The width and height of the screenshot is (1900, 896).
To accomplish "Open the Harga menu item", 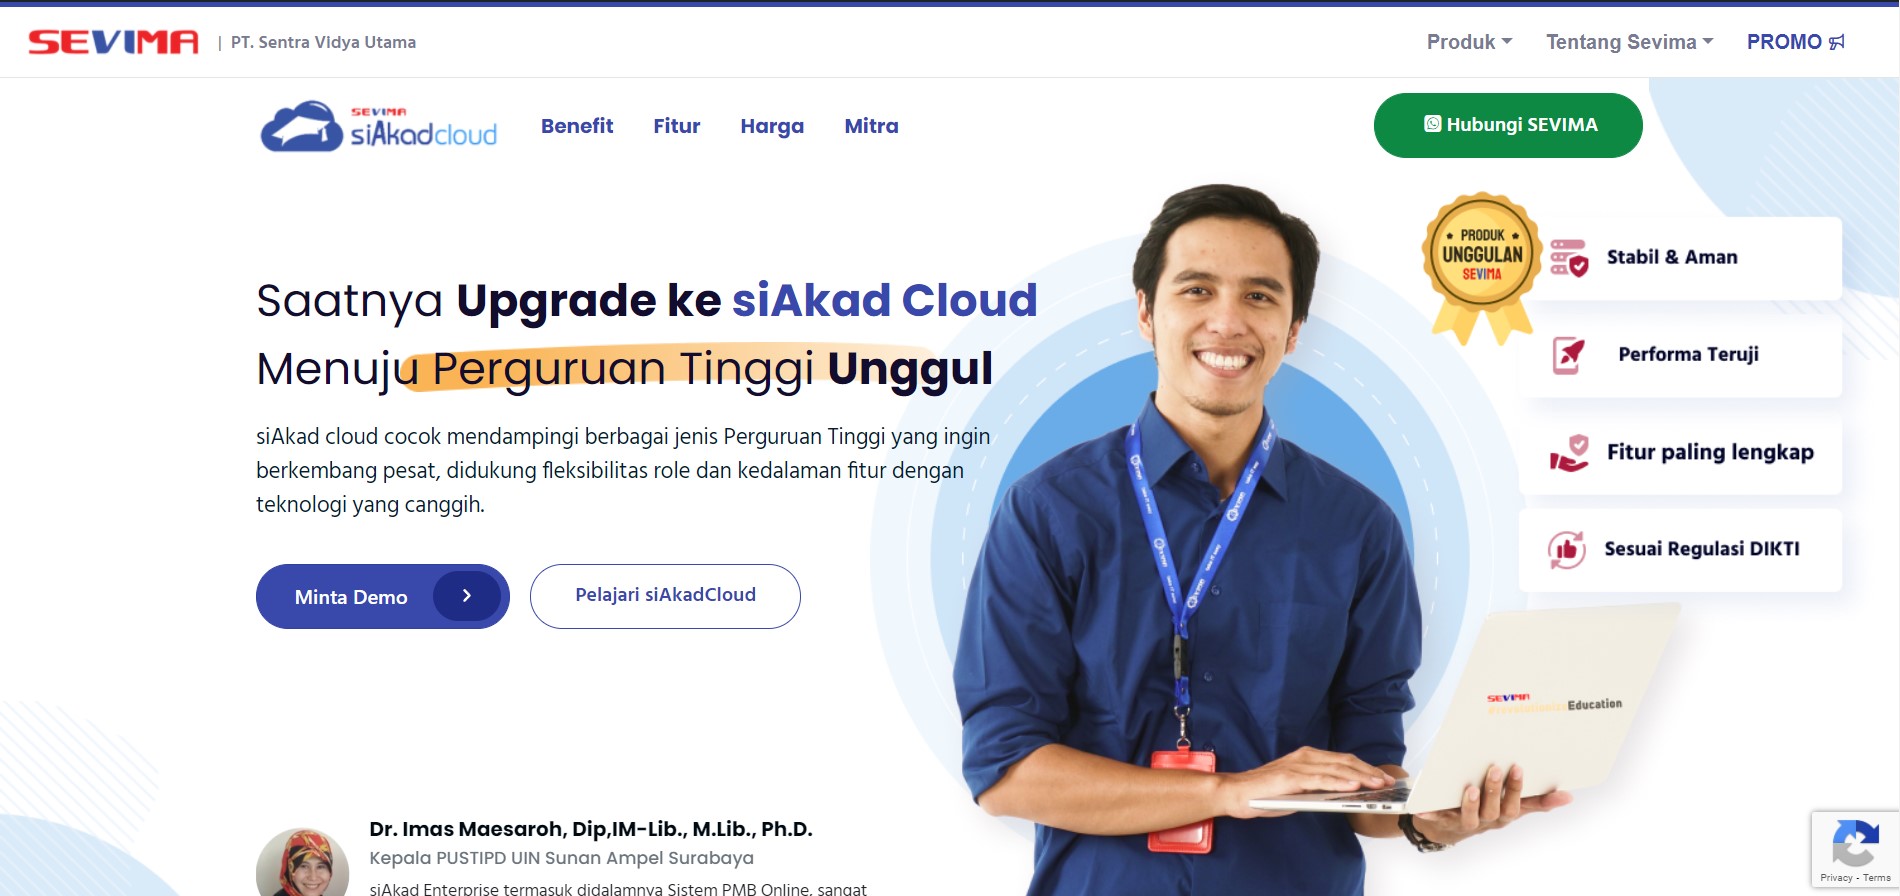I will [x=772, y=126].
